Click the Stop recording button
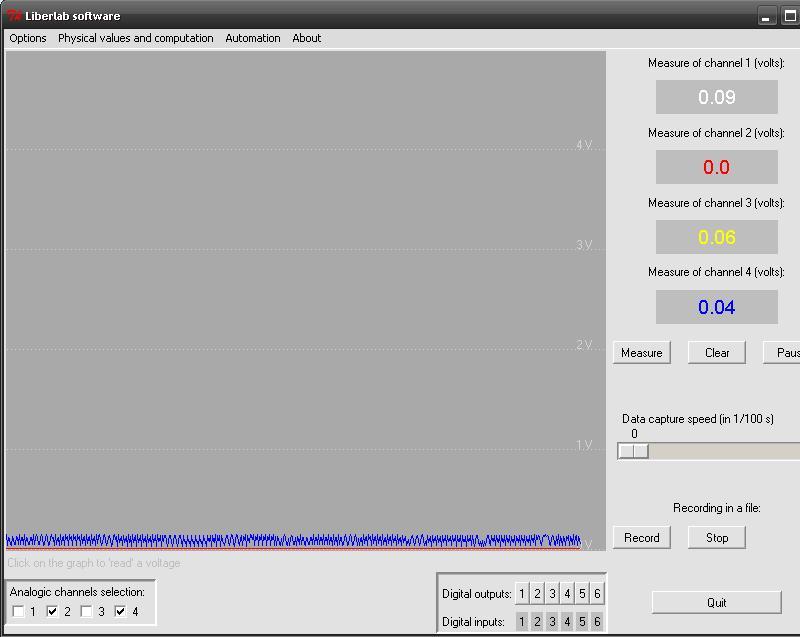The width and height of the screenshot is (800, 637). [x=717, y=537]
